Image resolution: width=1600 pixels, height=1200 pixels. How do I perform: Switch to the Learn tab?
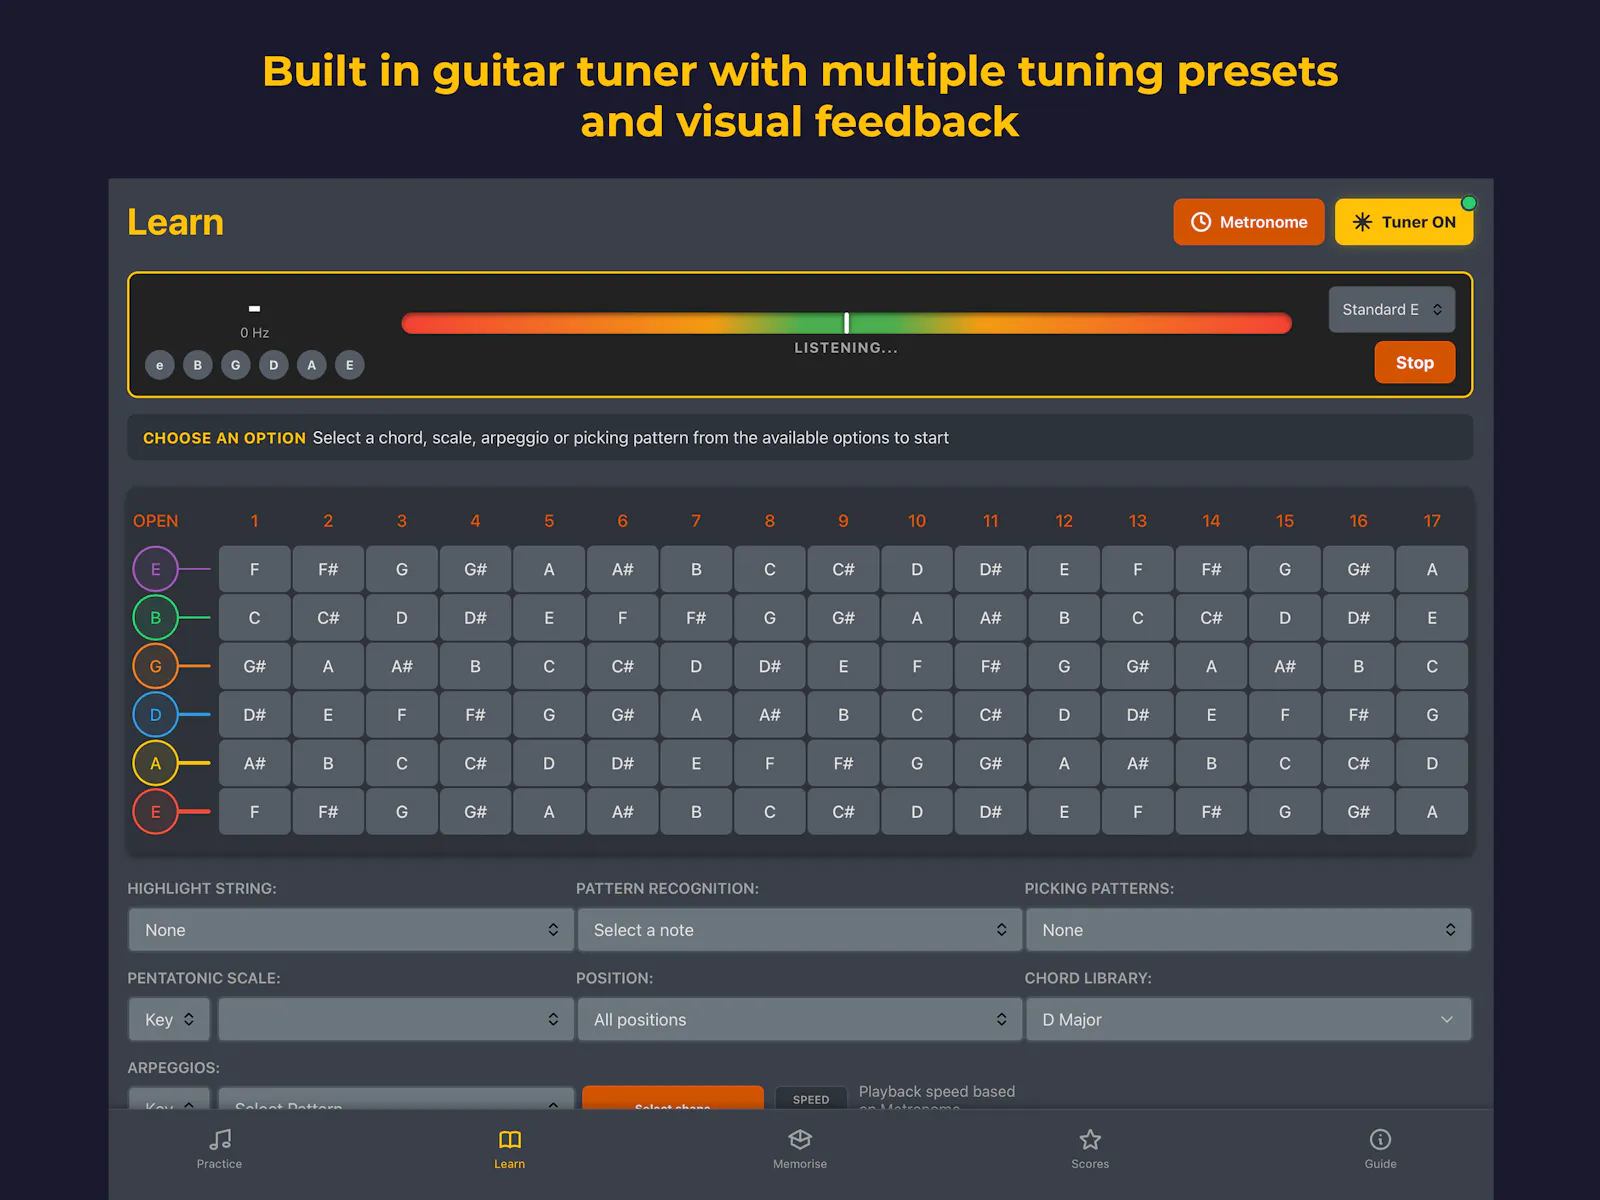[510, 1149]
